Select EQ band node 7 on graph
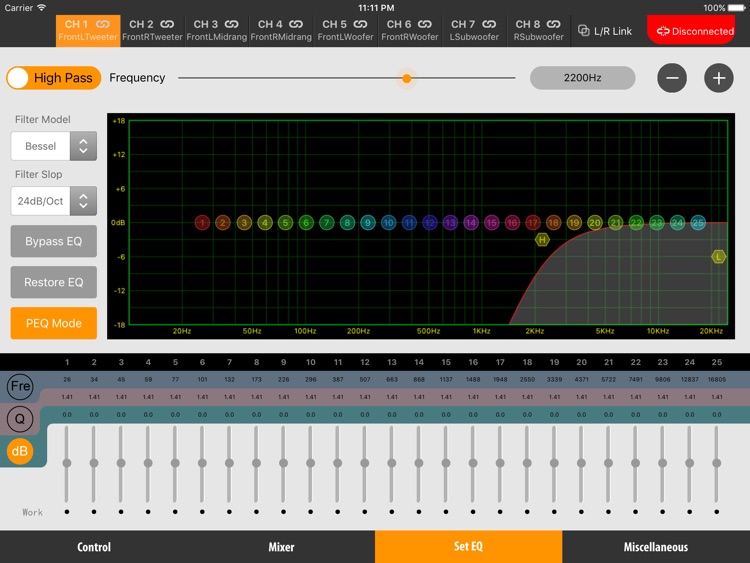The height and width of the screenshot is (563, 750). pyautogui.click(x=327, y=222)
